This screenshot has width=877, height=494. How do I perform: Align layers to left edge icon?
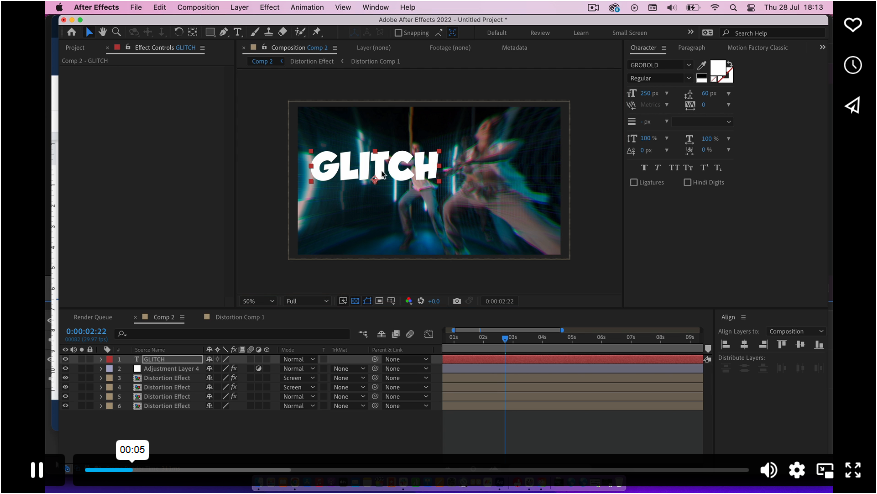[x=725, y=345]
